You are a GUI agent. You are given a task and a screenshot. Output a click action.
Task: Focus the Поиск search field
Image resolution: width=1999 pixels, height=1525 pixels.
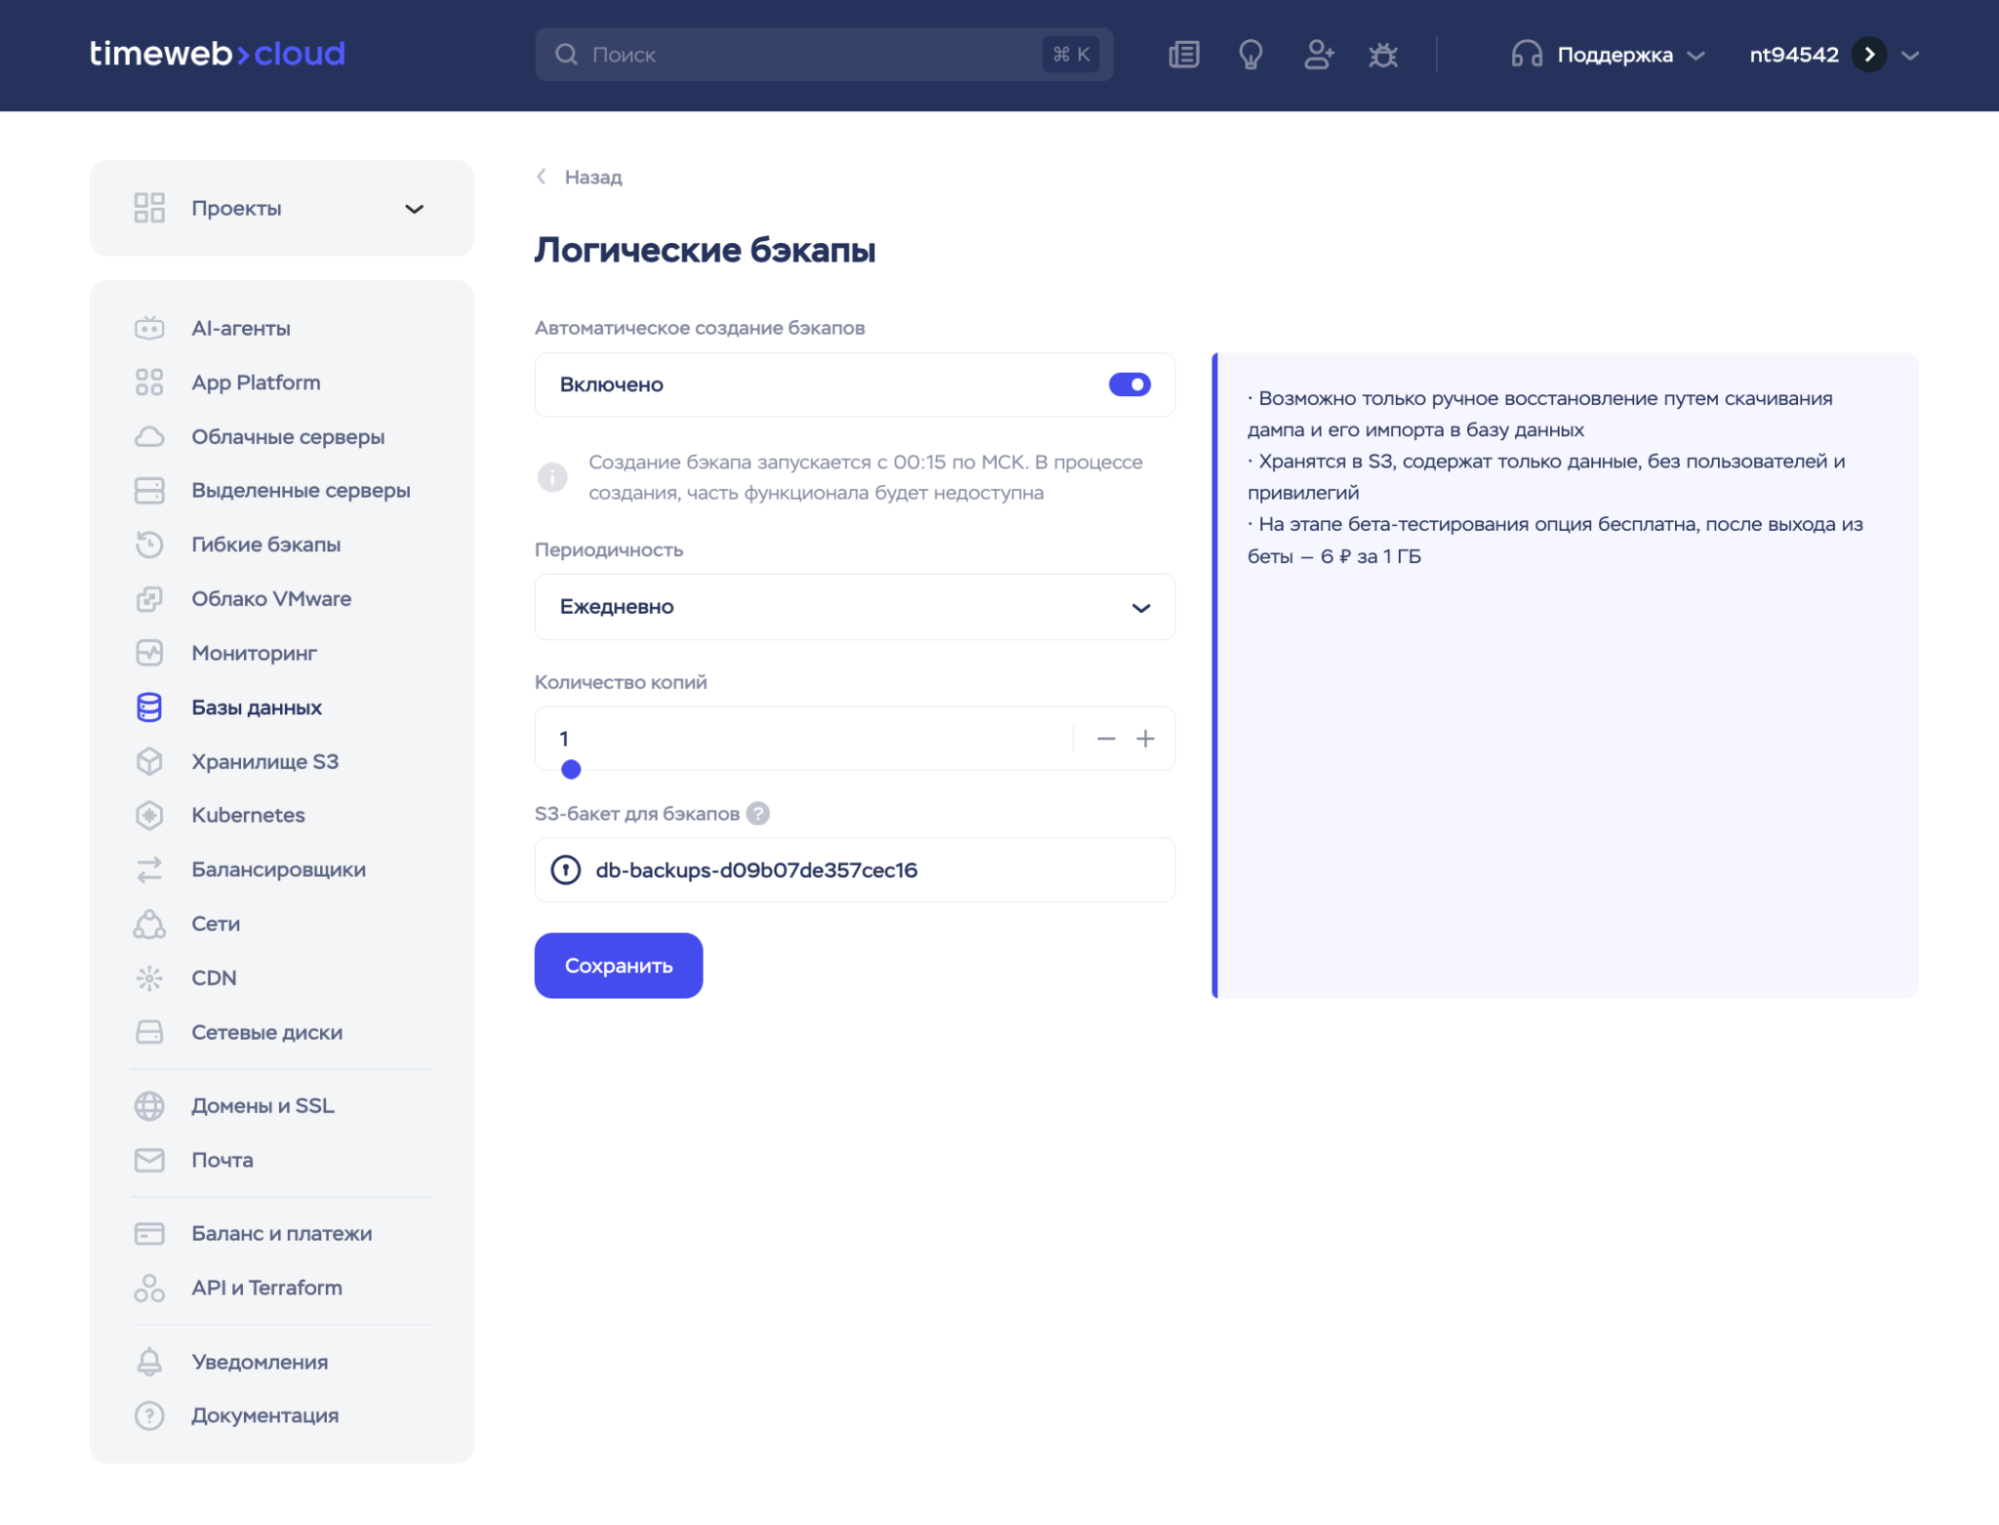810,55
